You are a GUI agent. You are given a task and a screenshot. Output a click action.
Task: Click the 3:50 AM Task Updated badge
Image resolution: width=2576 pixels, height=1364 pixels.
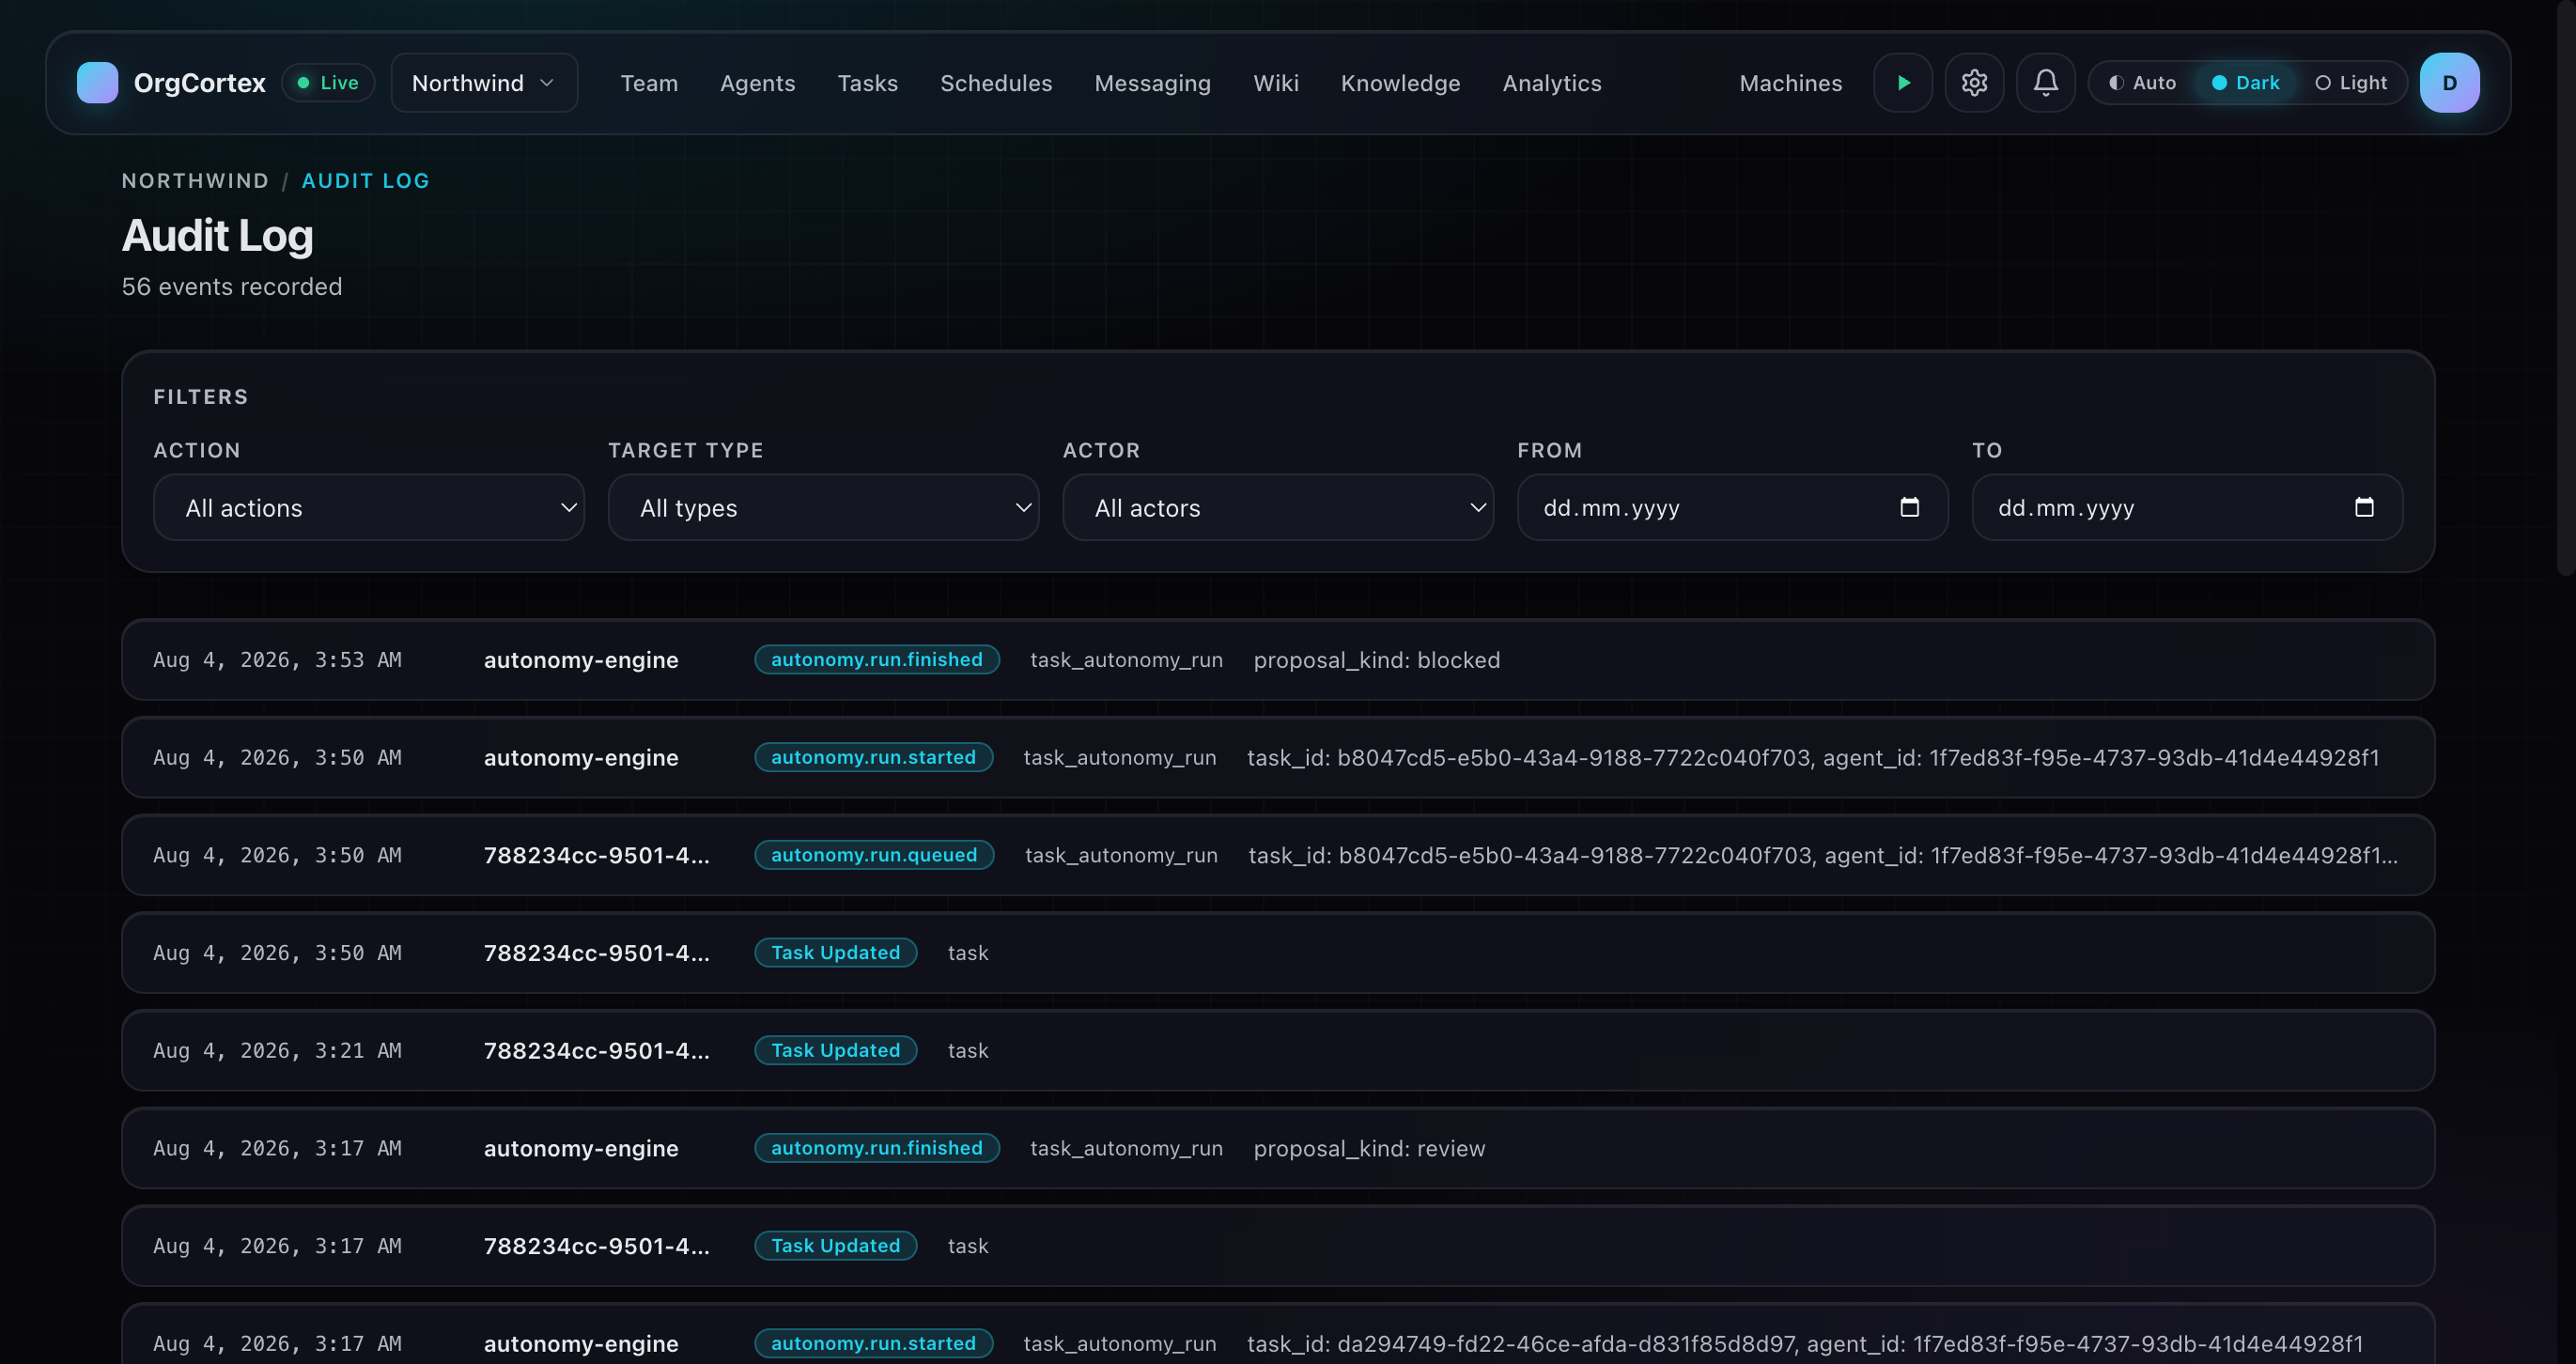pyautogui.click(x=835, y=953)
